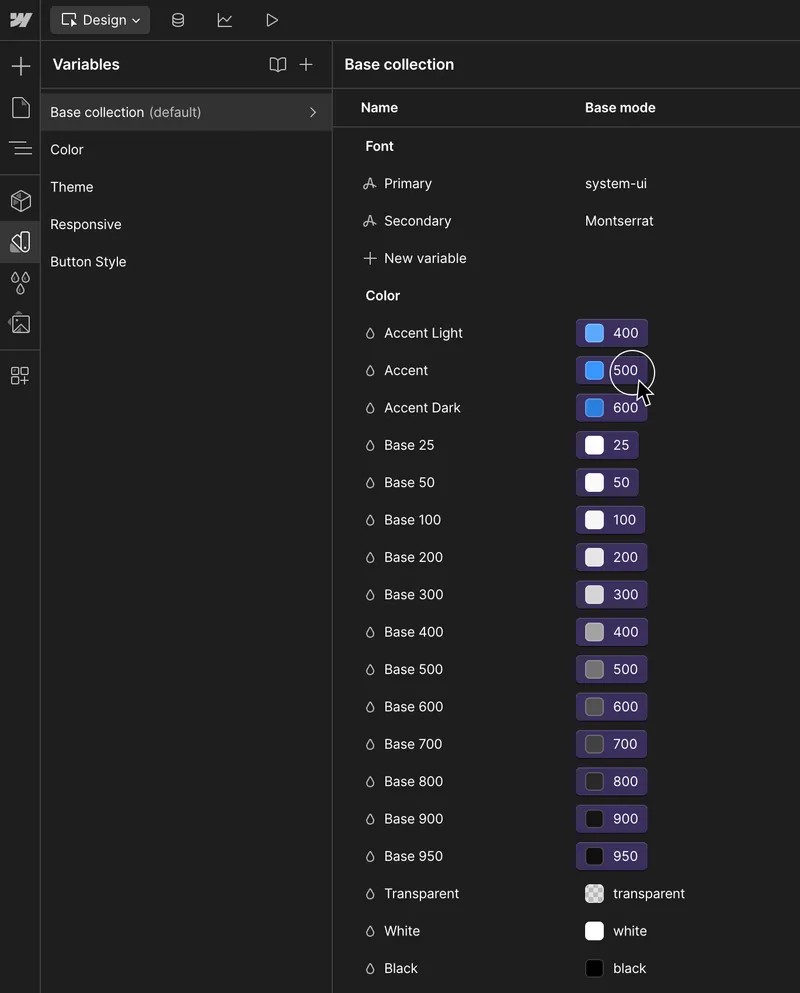The image size is (800, 993).
Task: Open the Add elements panel
Action: click(20, 65)
